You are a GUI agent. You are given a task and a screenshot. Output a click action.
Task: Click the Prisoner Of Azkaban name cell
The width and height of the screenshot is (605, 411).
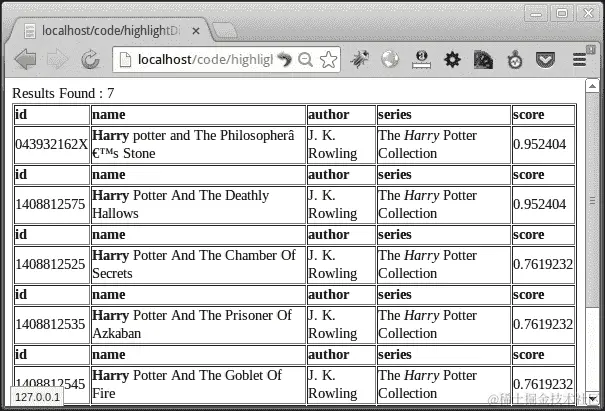click(x=198, y=325)
